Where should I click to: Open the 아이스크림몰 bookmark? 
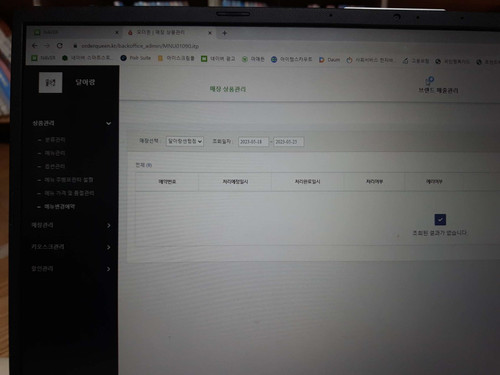[176, 58]
